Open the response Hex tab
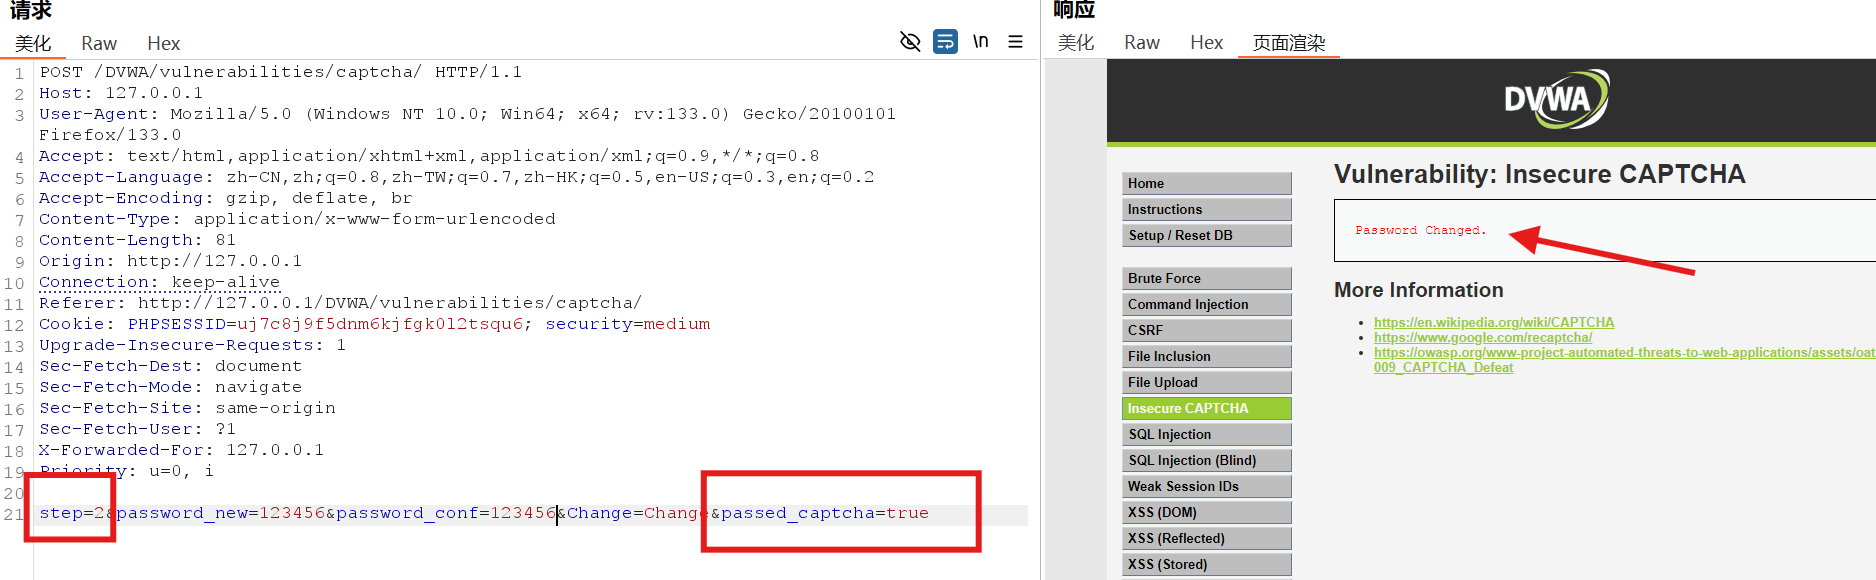 click(x=1206, y=43)
